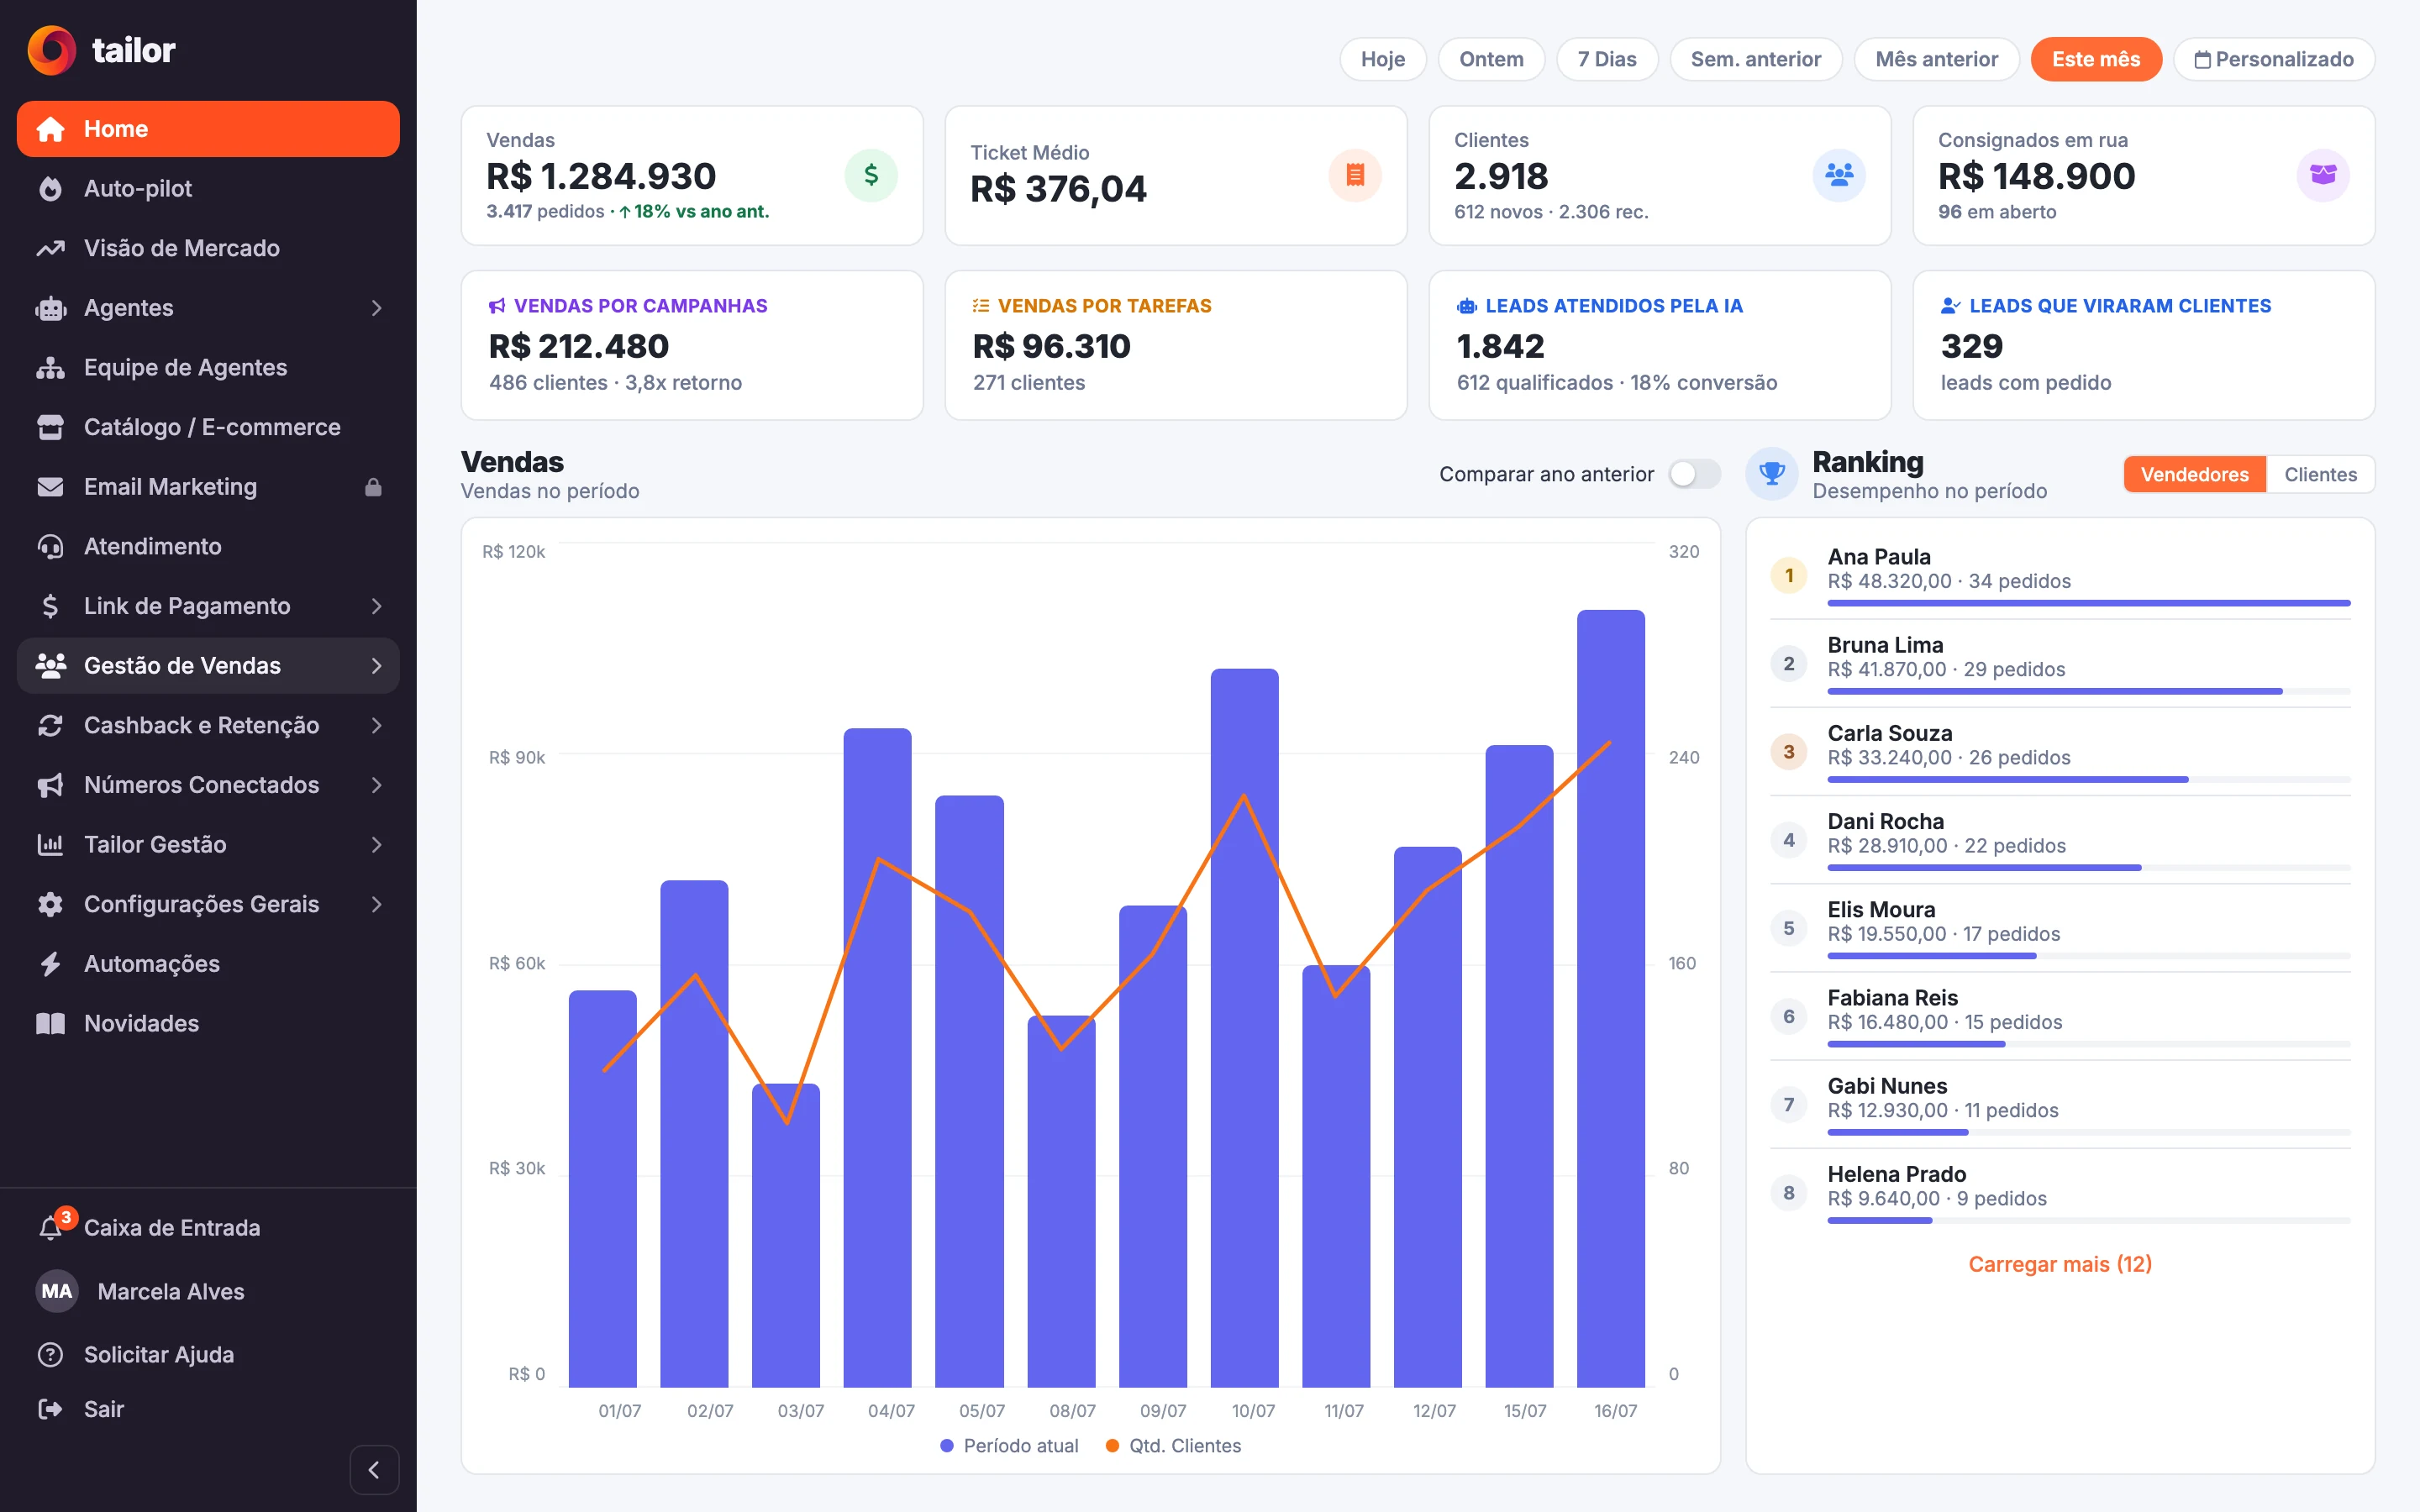
Task: Expand Configurações Gerais chevron
Action: pos(376,904)
